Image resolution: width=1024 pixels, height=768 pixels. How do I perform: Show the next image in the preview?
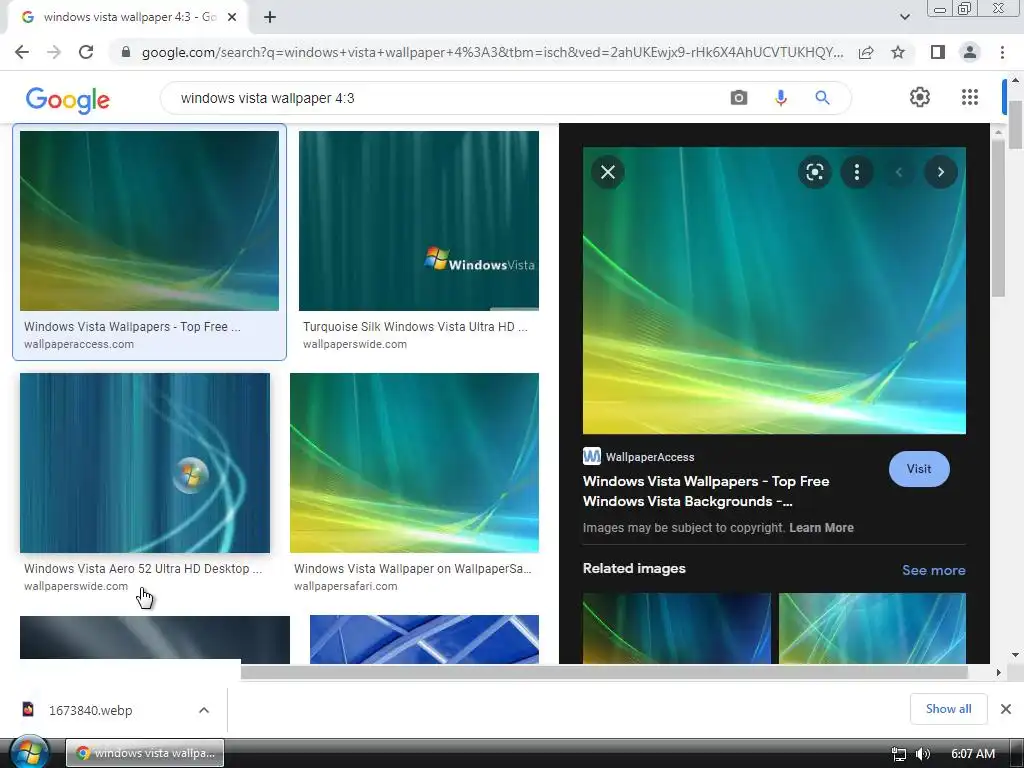[x=941, y=172]
